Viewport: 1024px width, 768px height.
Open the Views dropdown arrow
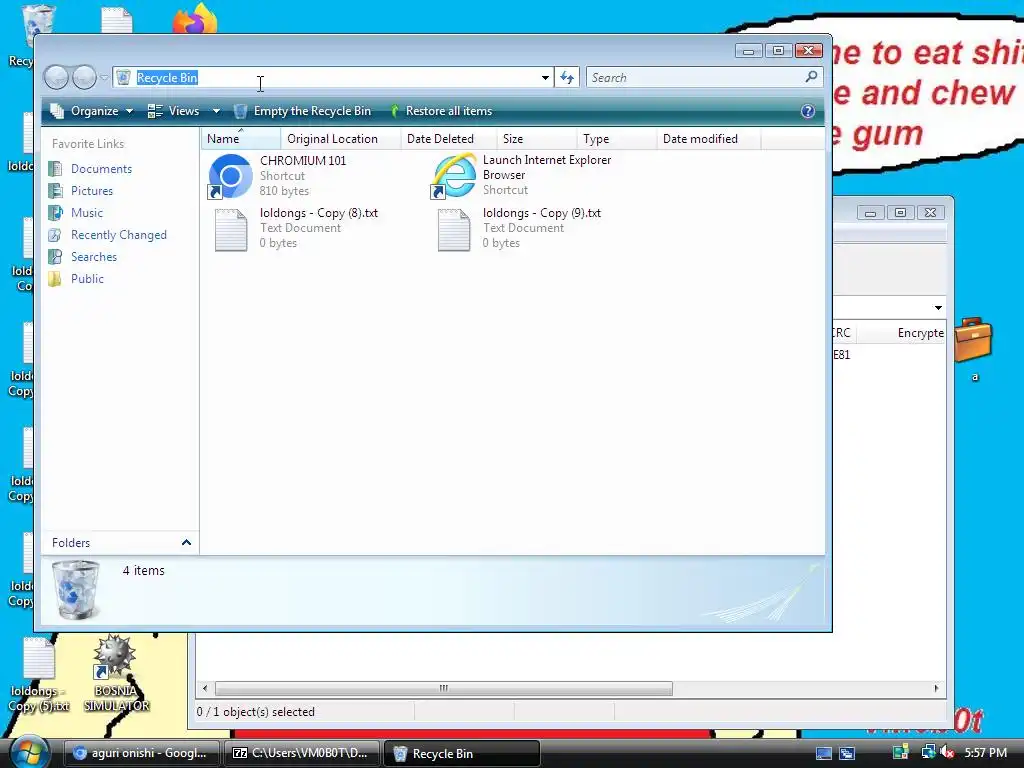pos(216,111)
